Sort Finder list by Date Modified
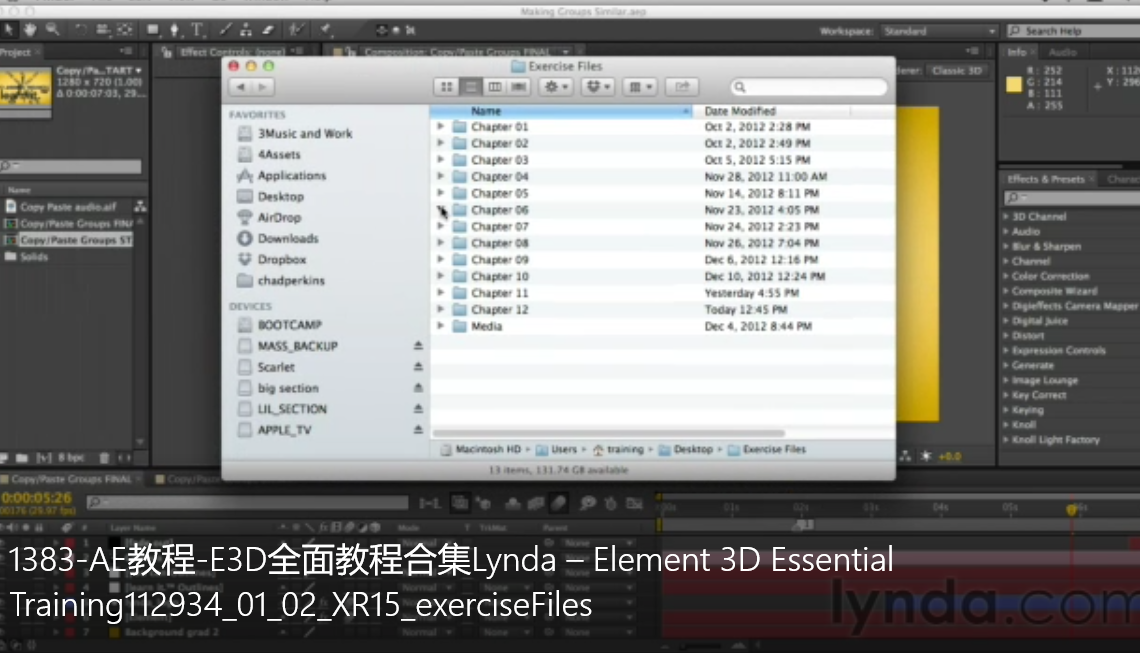1140x653 pixels. coord(771,111)
